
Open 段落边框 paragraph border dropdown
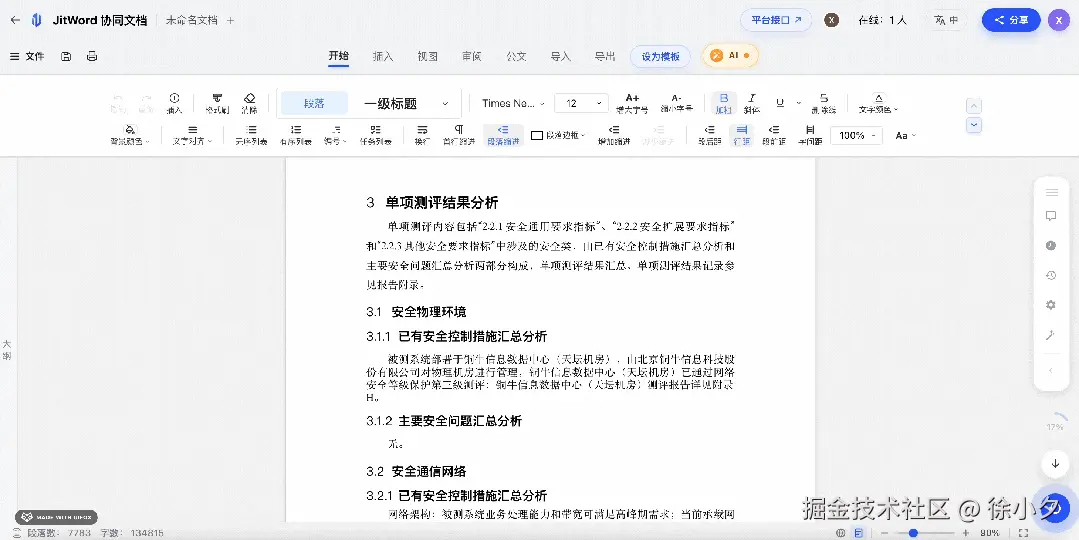(x=559, y=136)
